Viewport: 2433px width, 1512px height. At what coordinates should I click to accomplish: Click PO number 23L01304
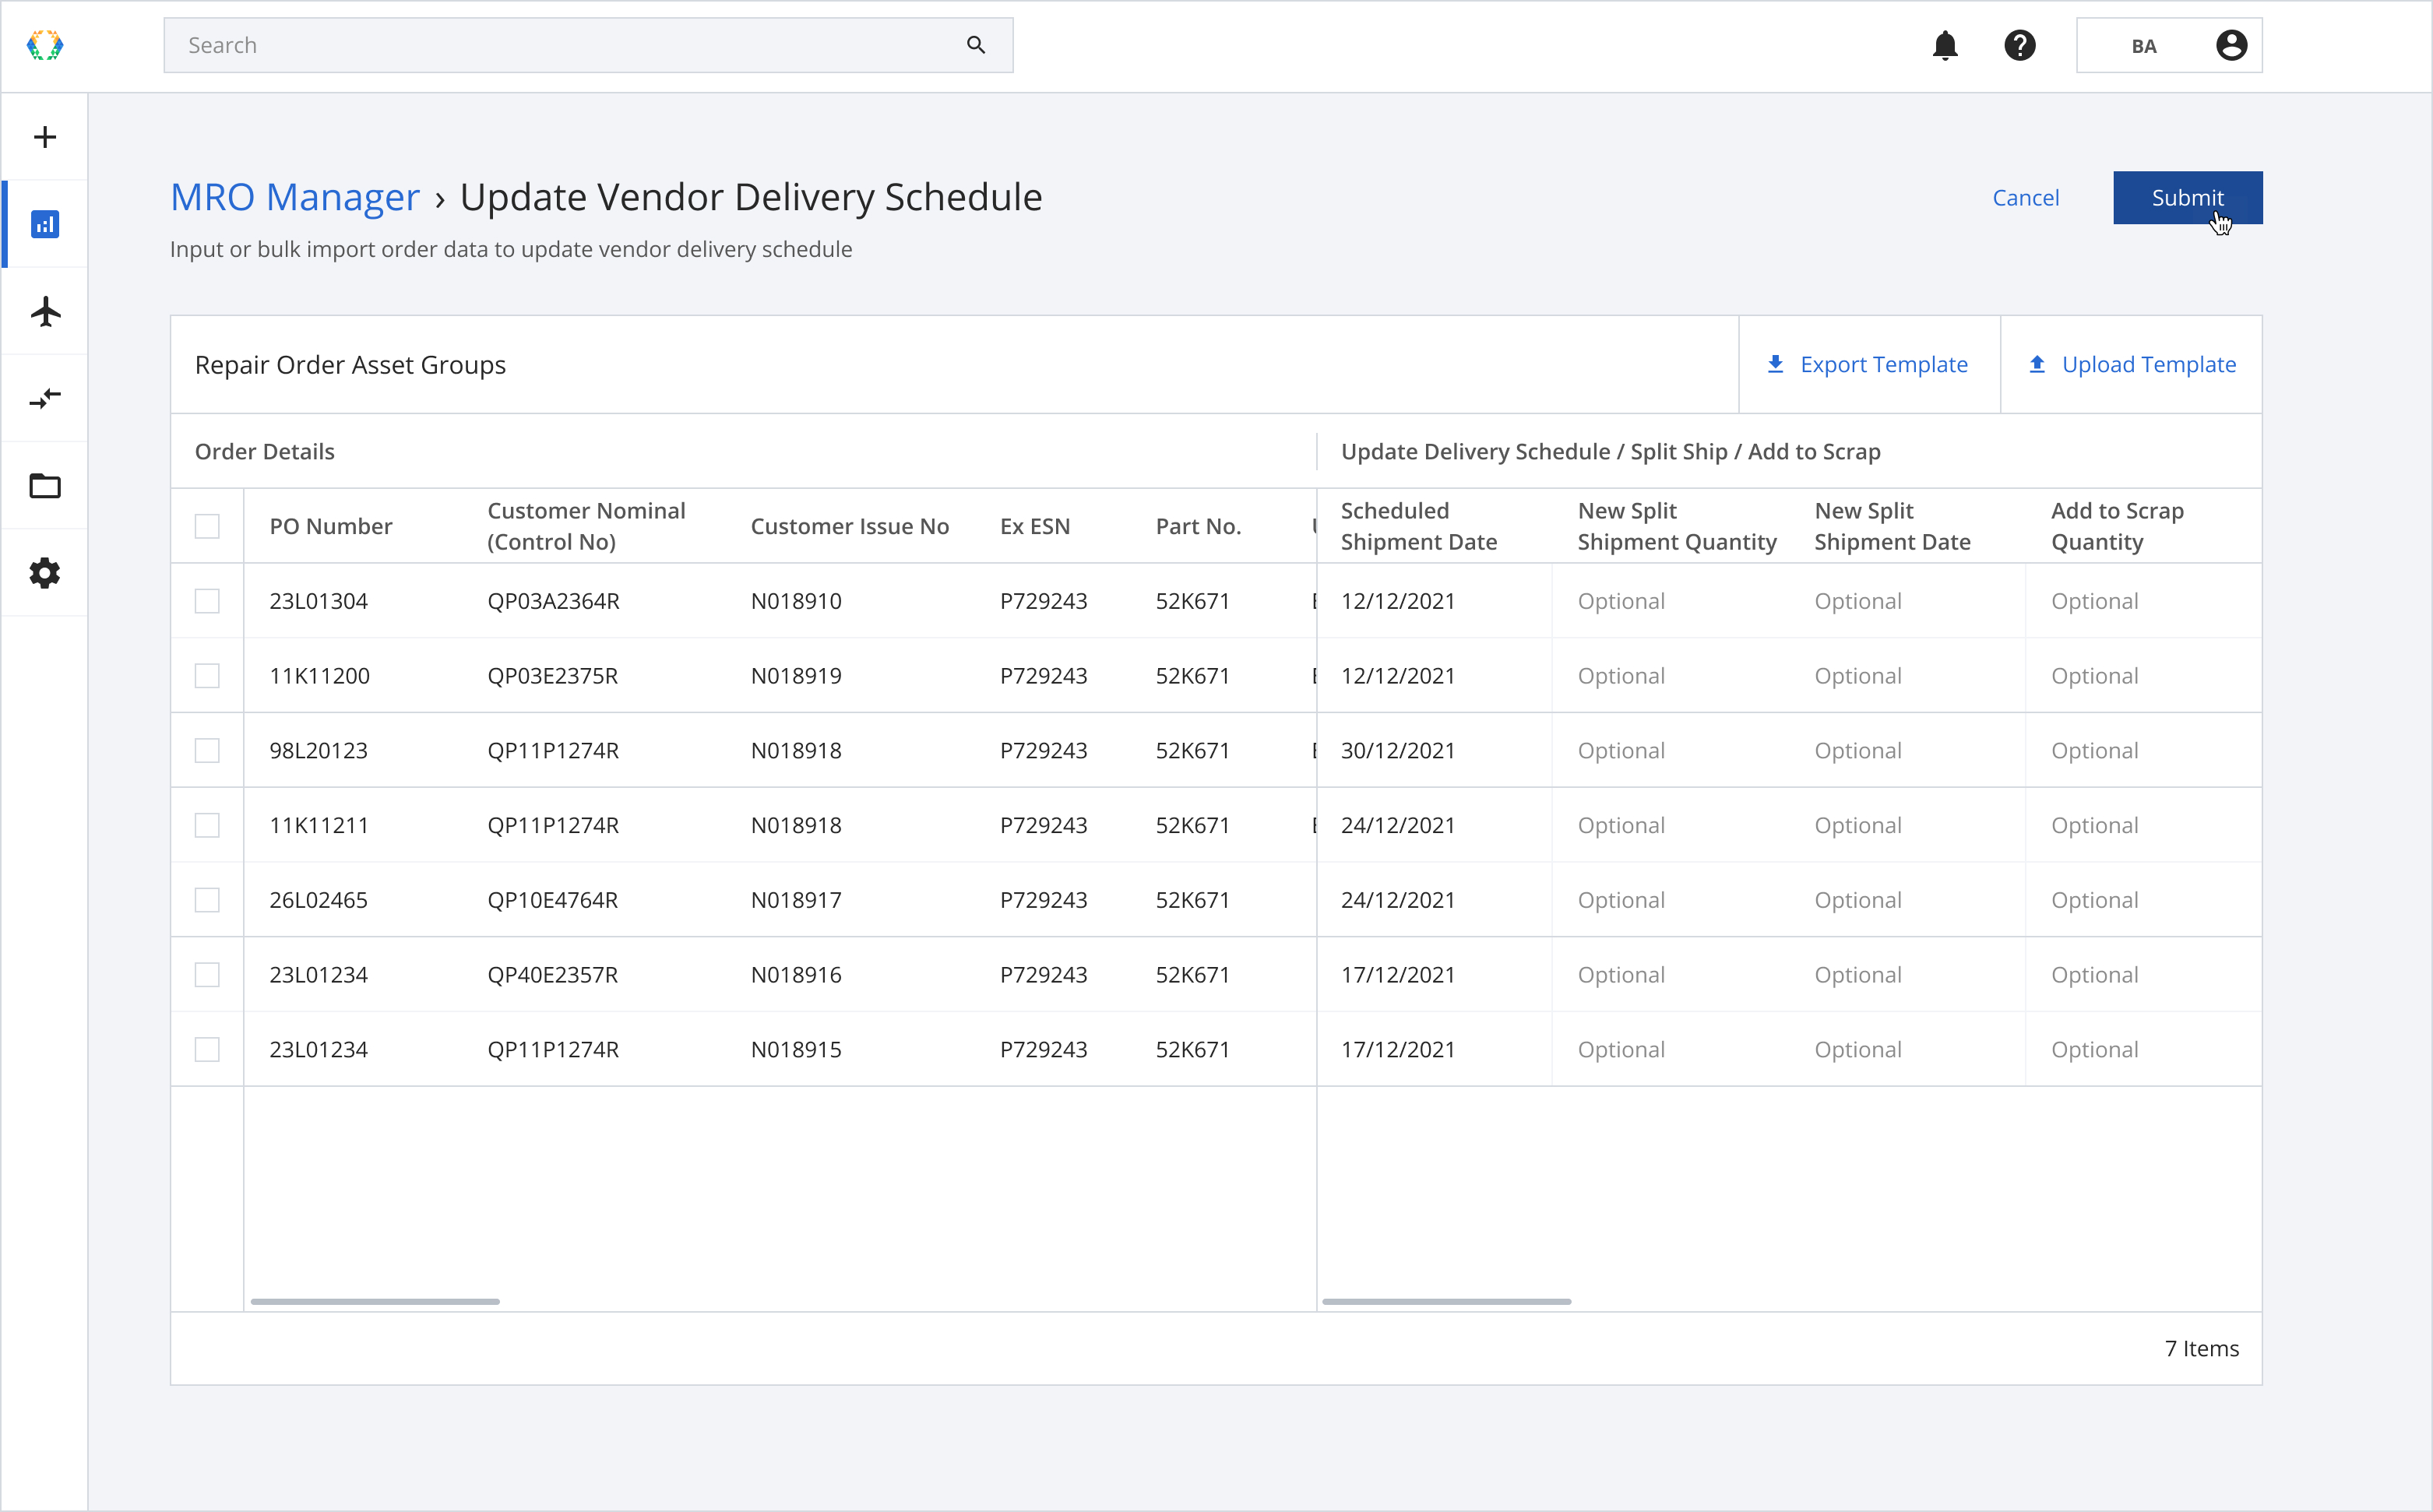point(318,601)
